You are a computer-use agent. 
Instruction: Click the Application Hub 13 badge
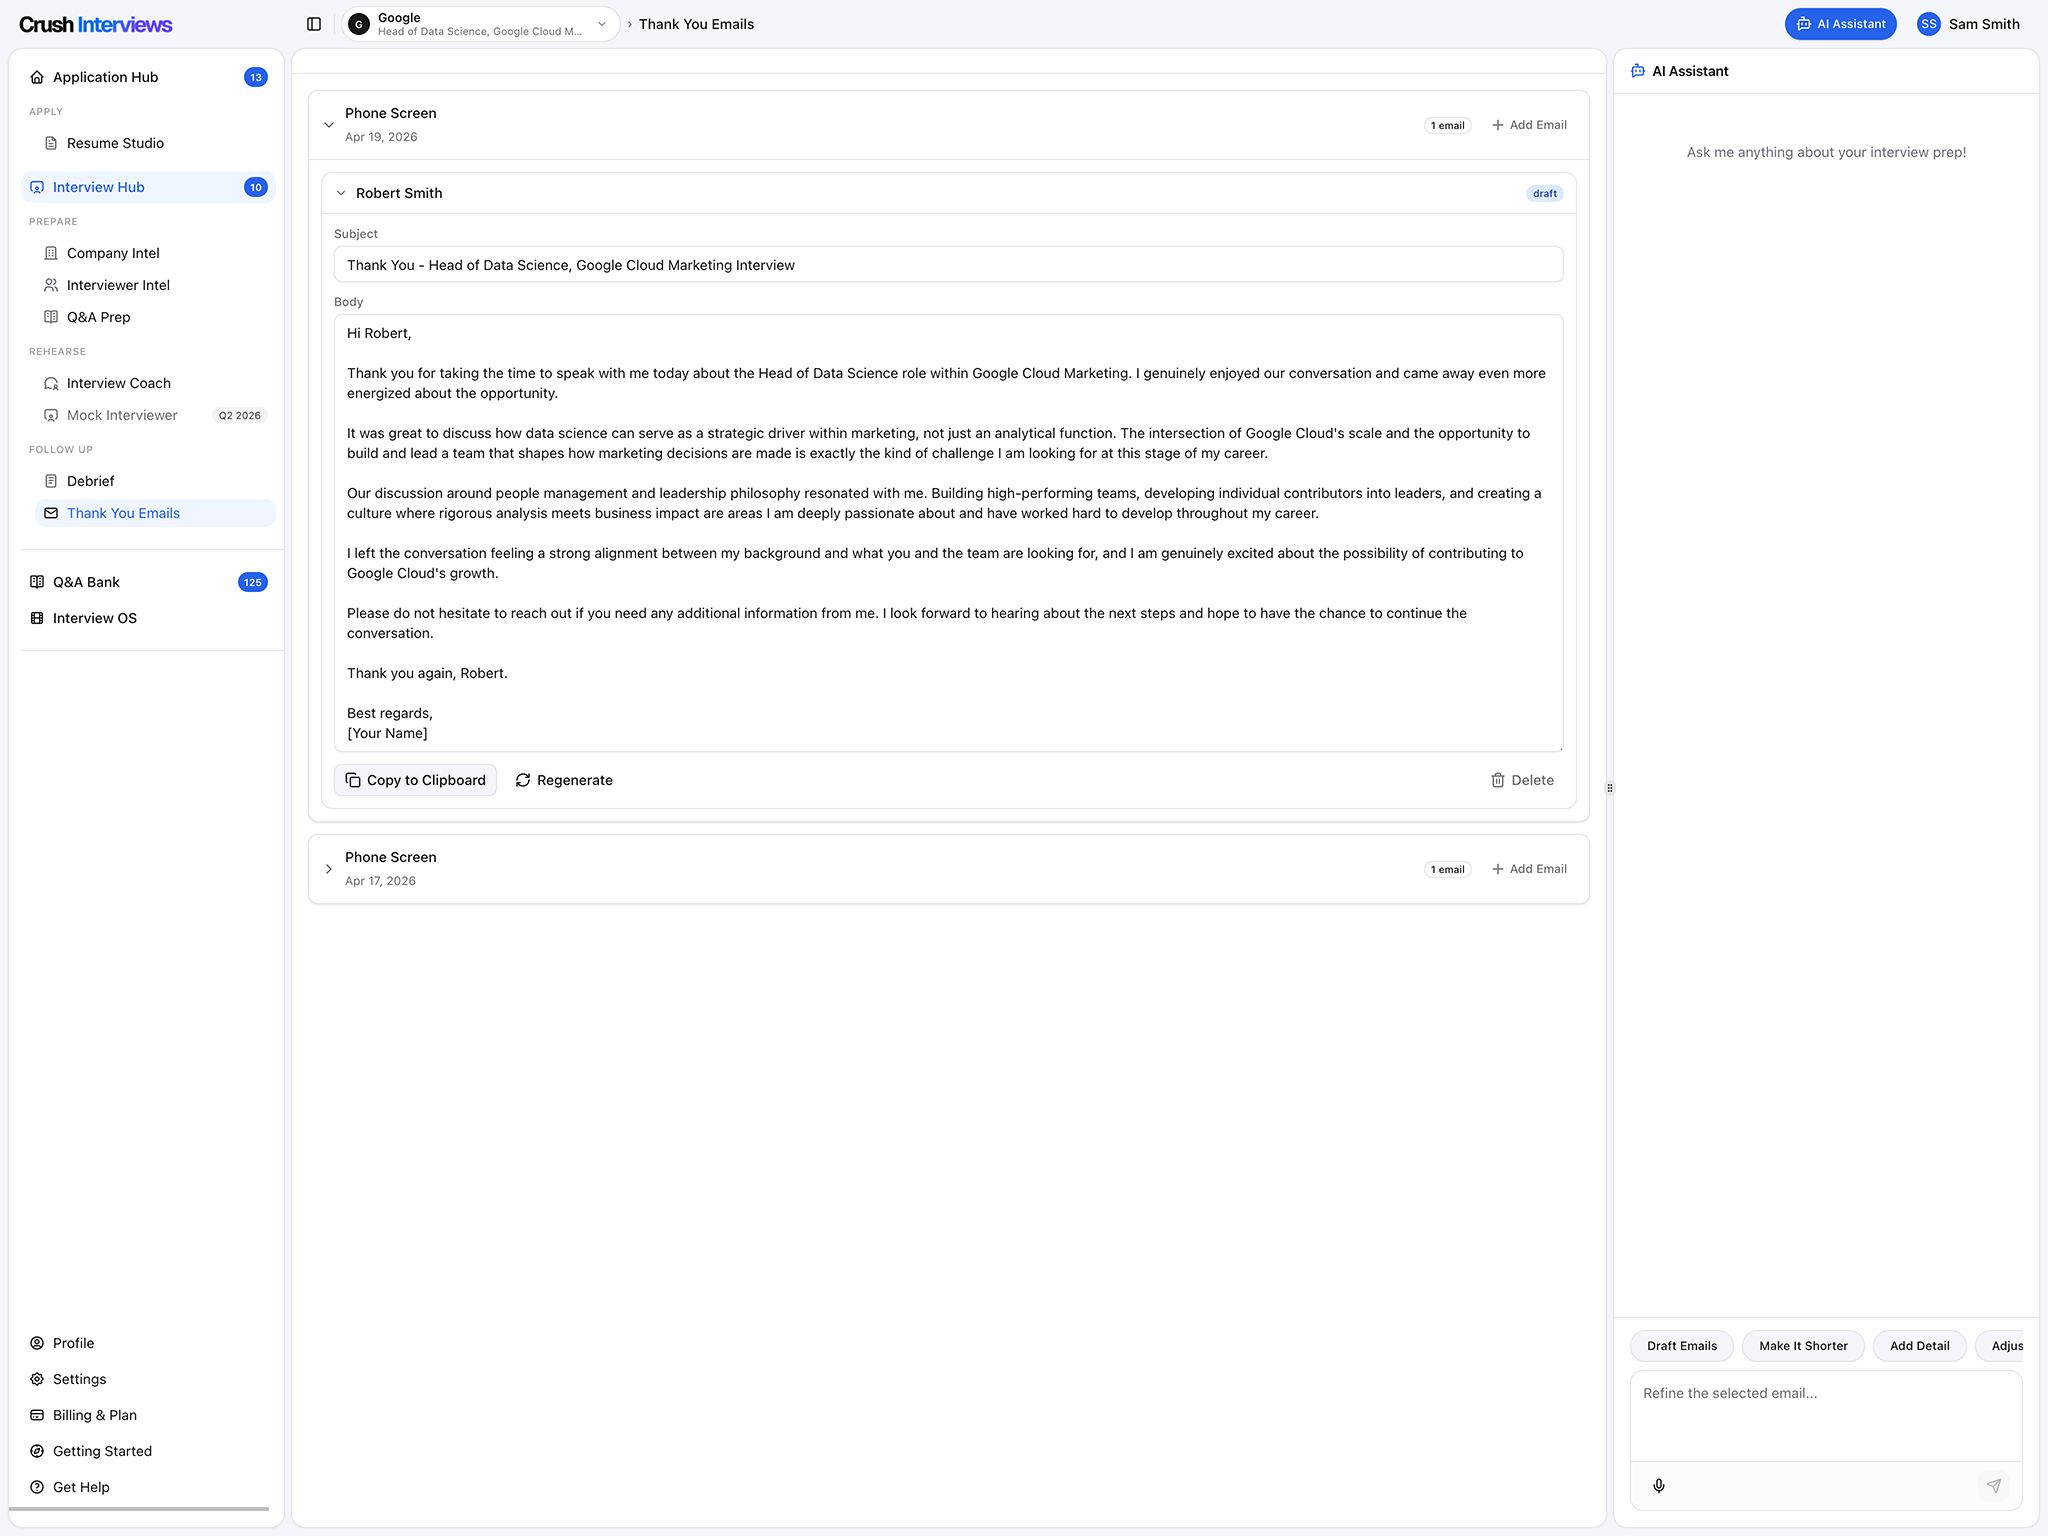click(256, 77)
